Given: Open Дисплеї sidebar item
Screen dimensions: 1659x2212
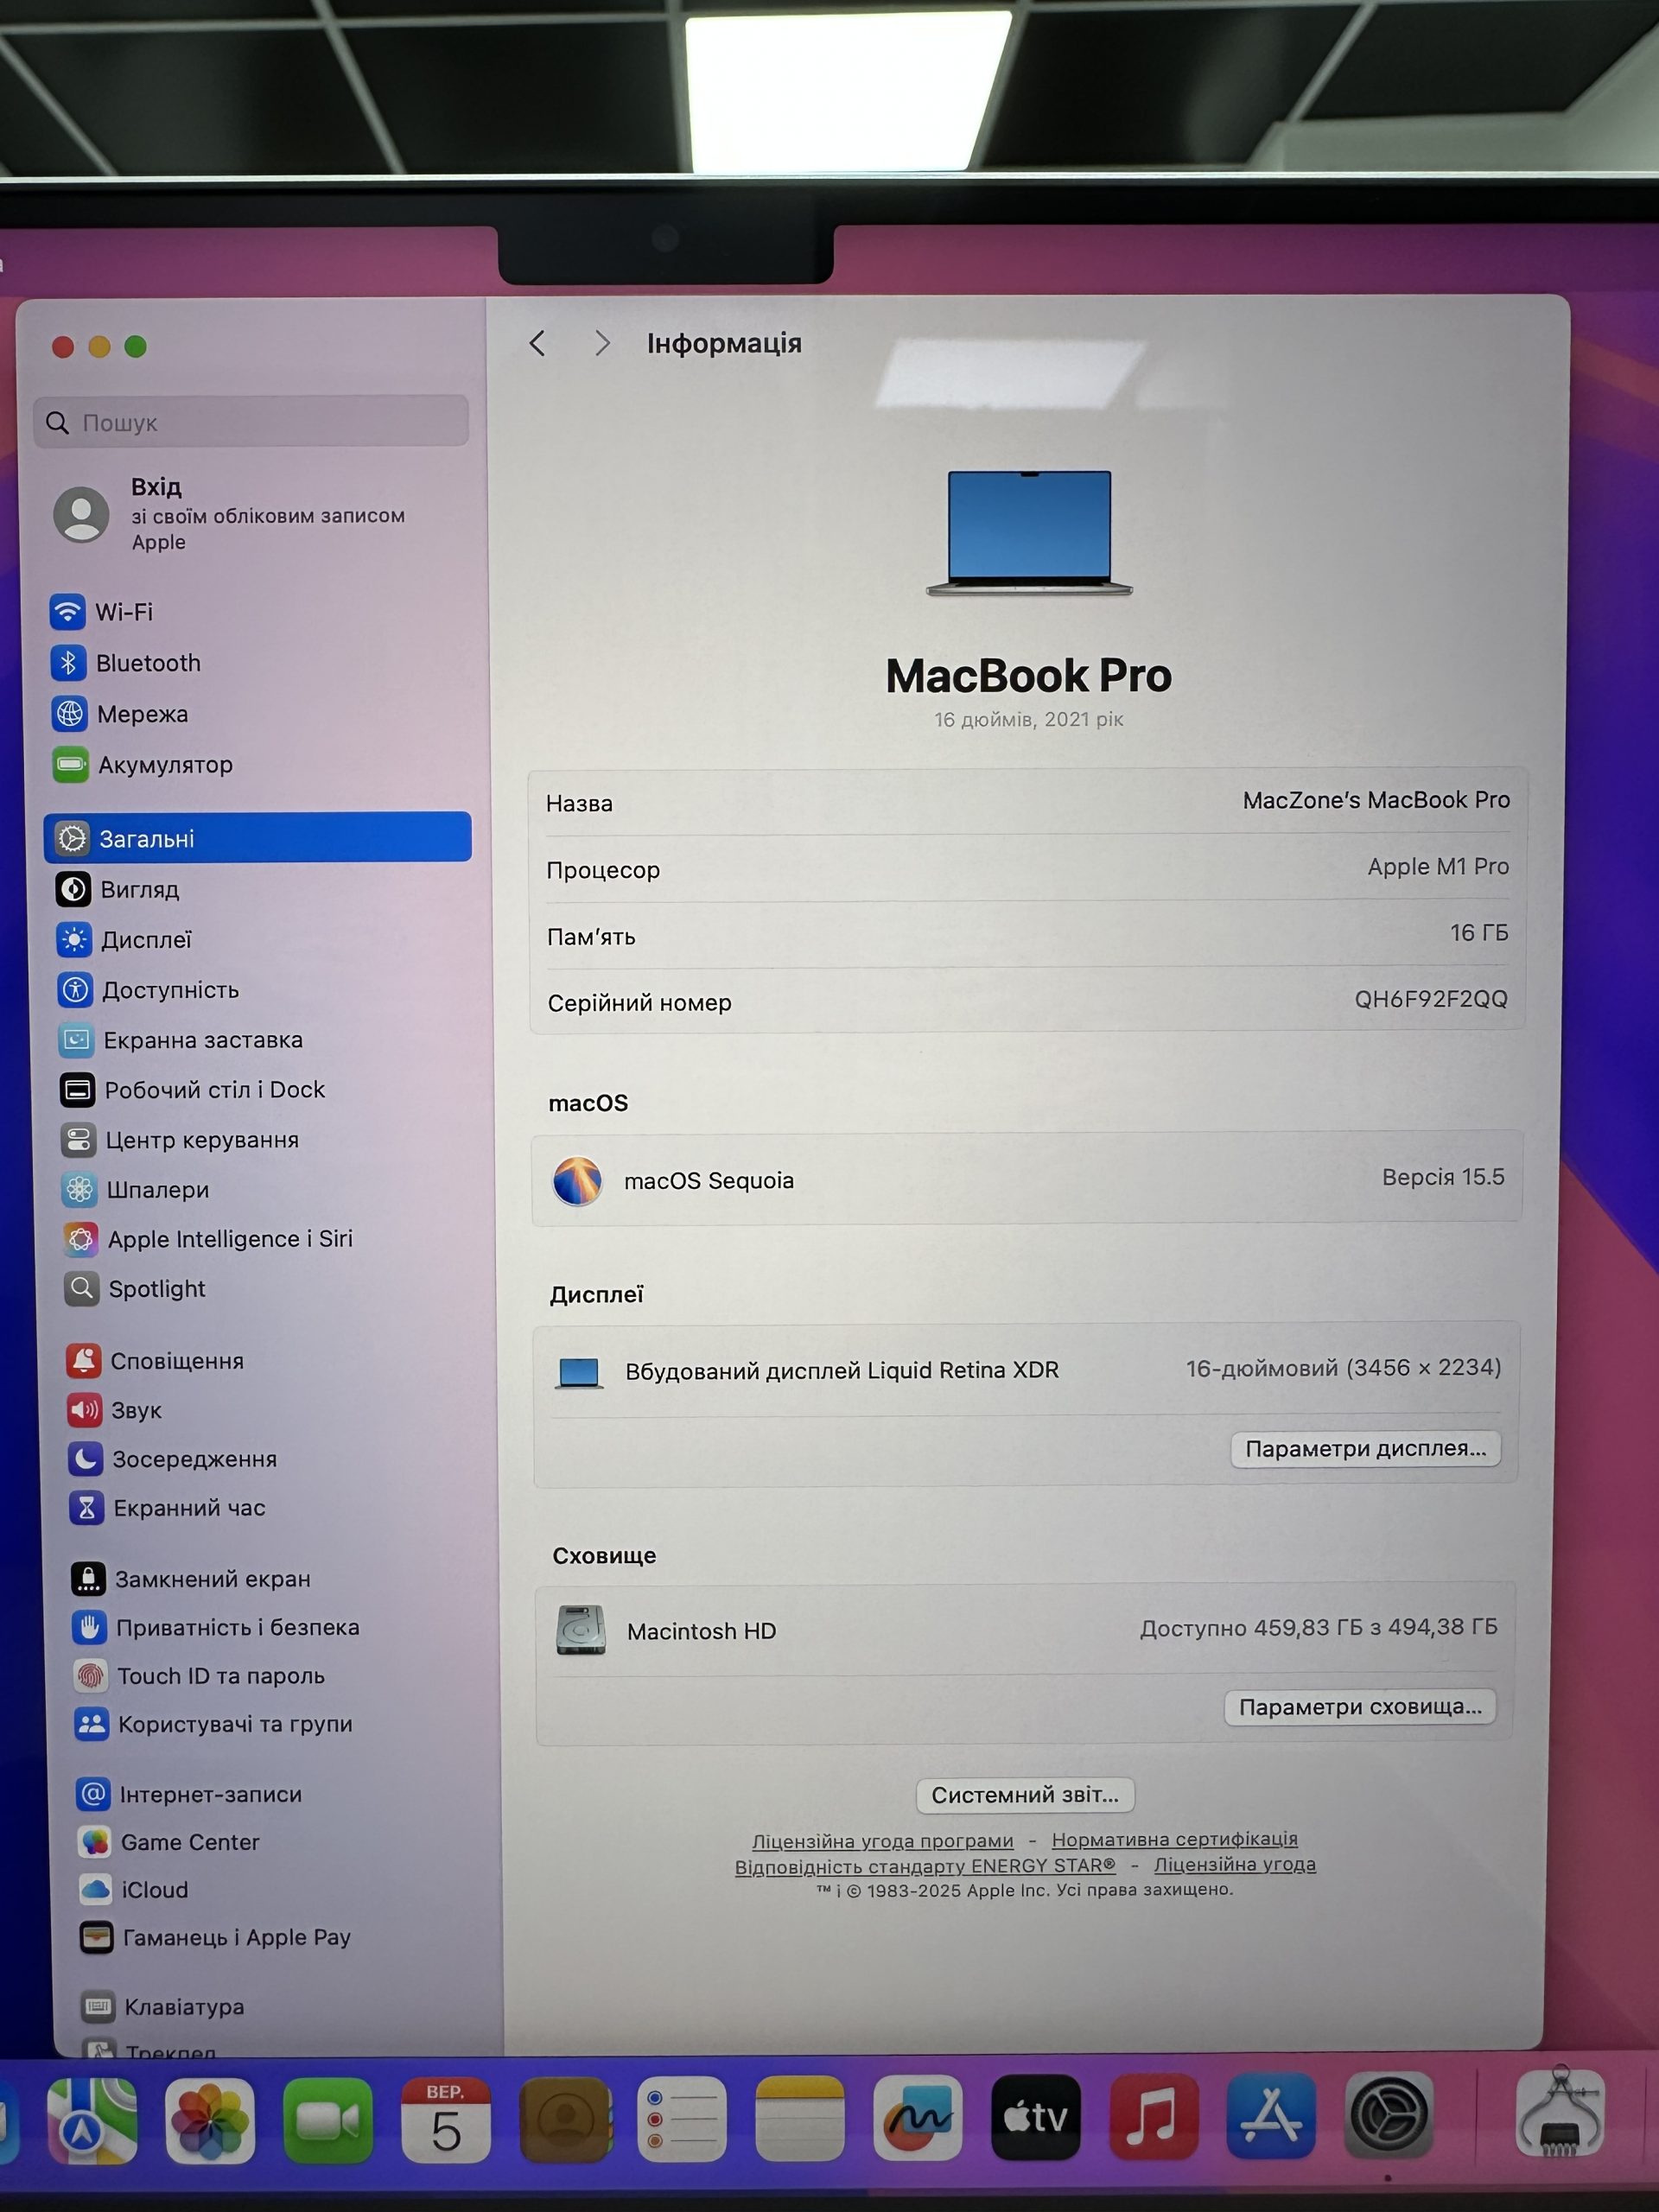Looking at the screenshot, I should pos(258,940).
